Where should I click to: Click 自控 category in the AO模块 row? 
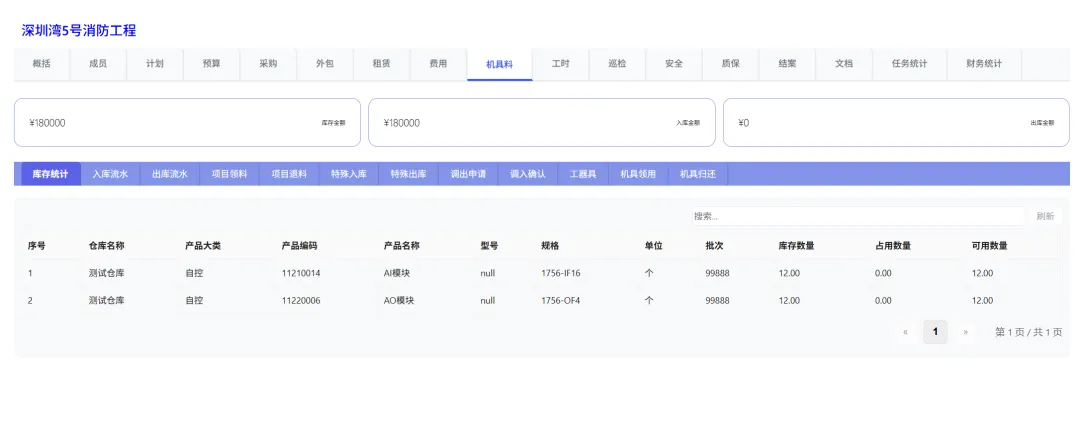pos(194,301)
